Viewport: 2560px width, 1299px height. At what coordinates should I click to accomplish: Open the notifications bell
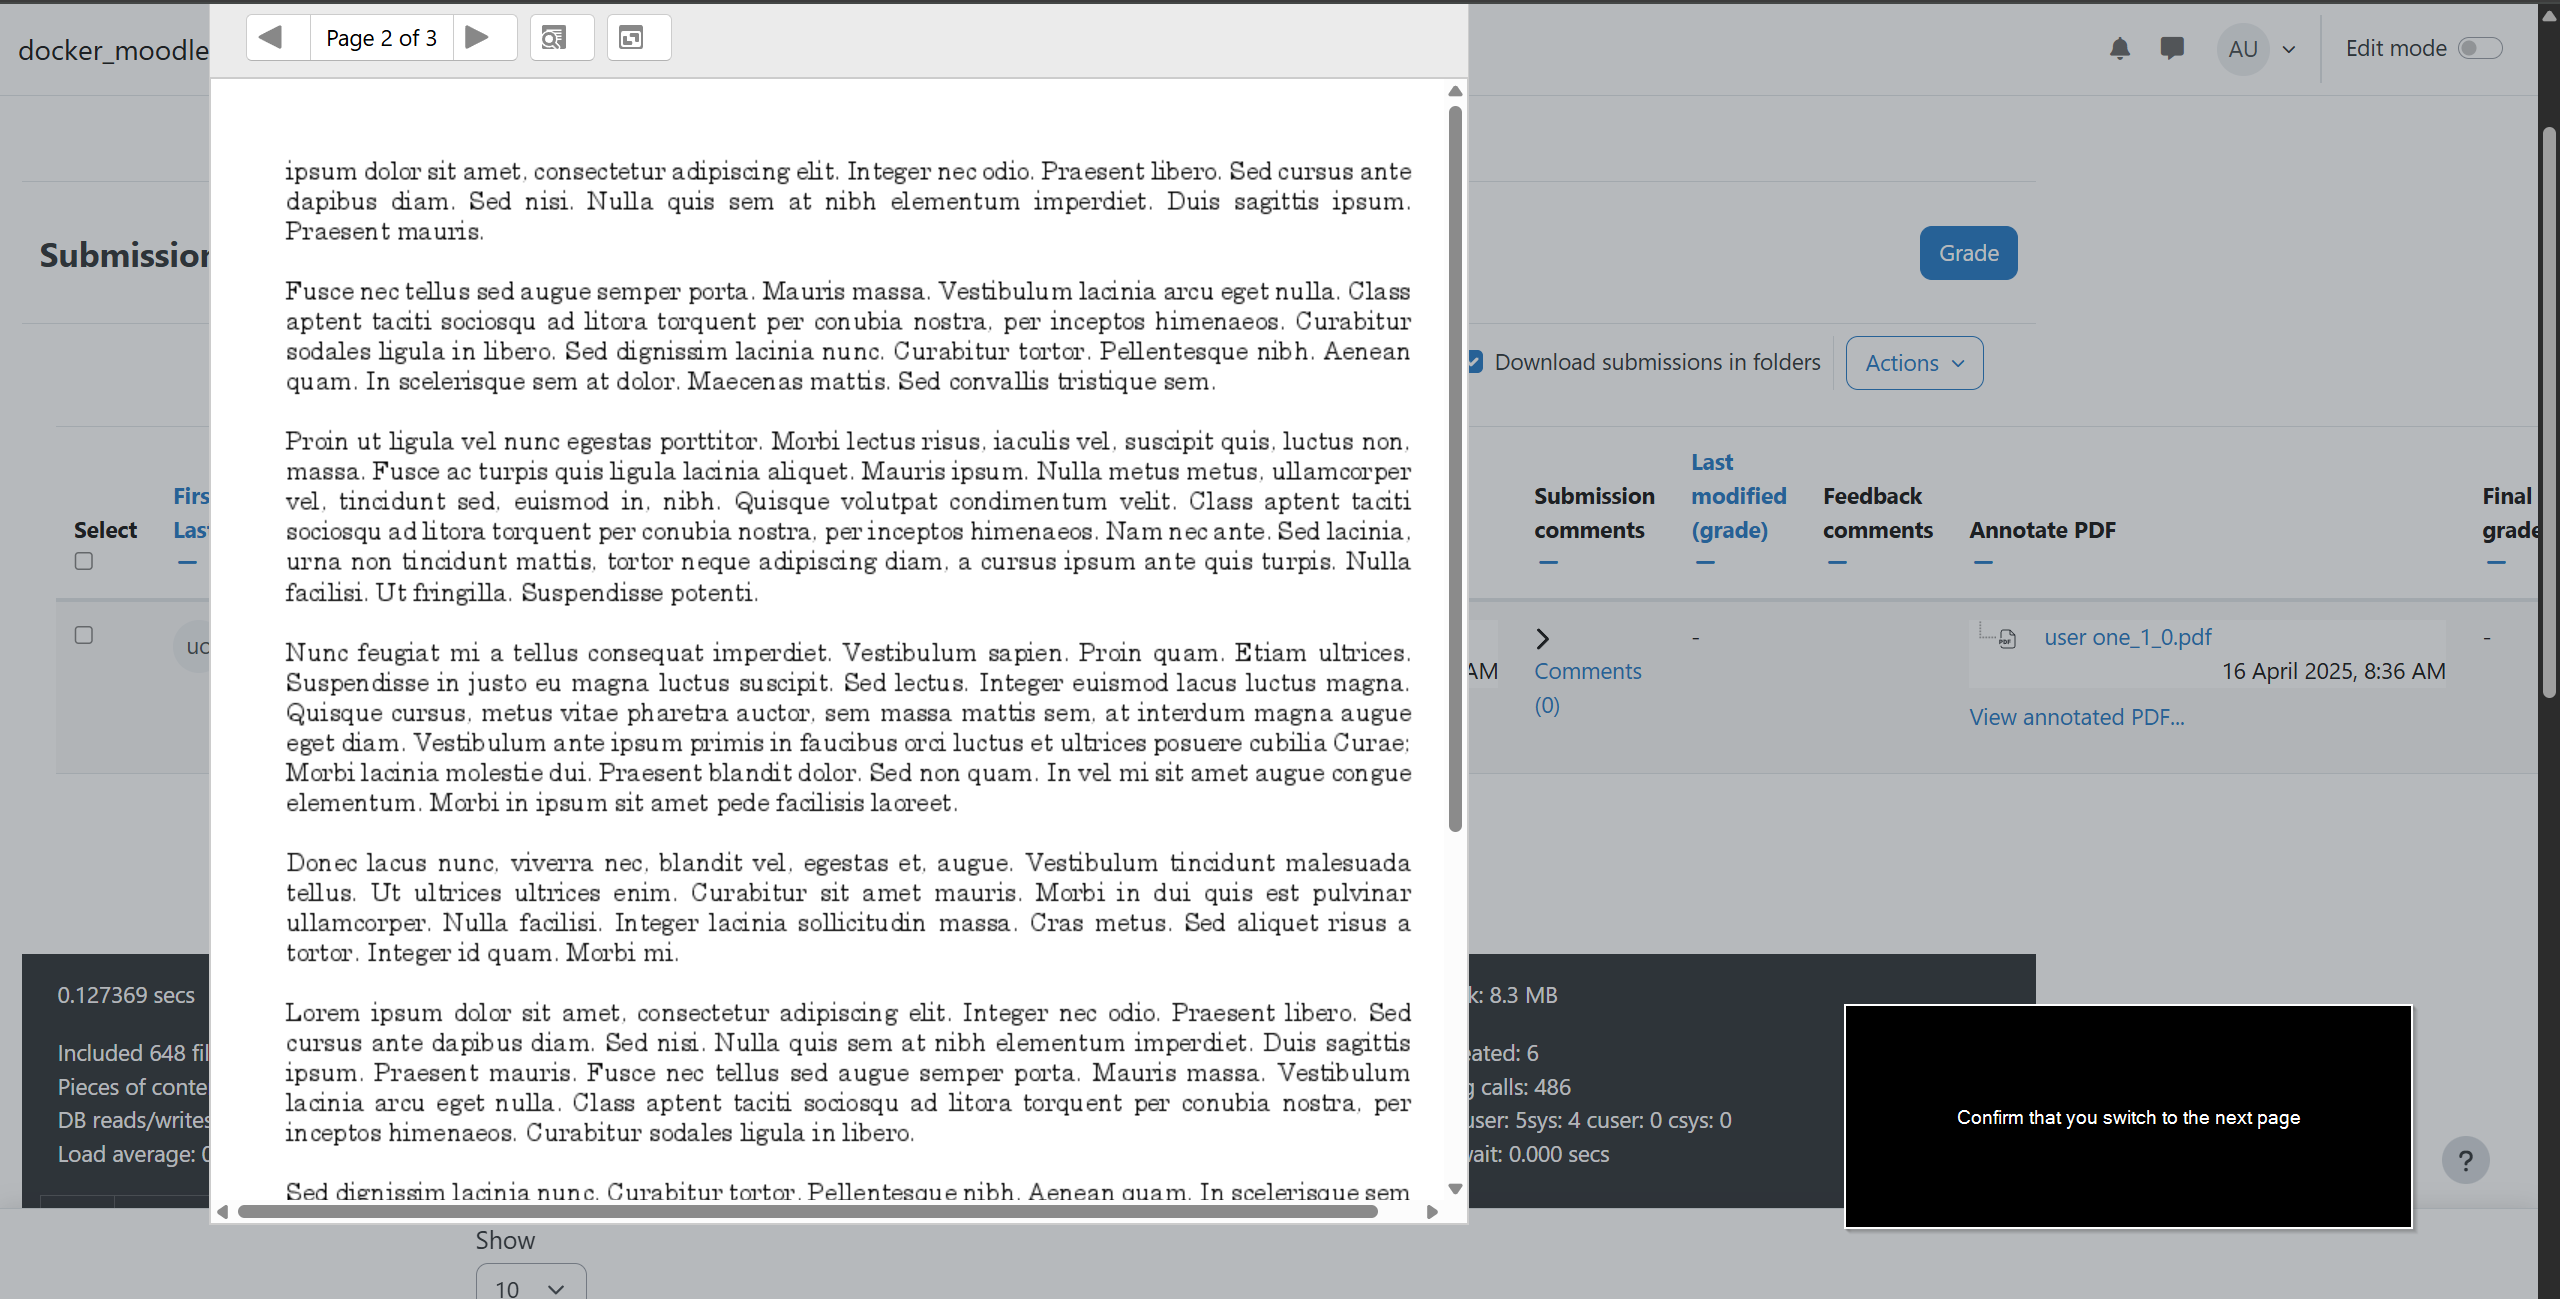tap(2119, 49)
